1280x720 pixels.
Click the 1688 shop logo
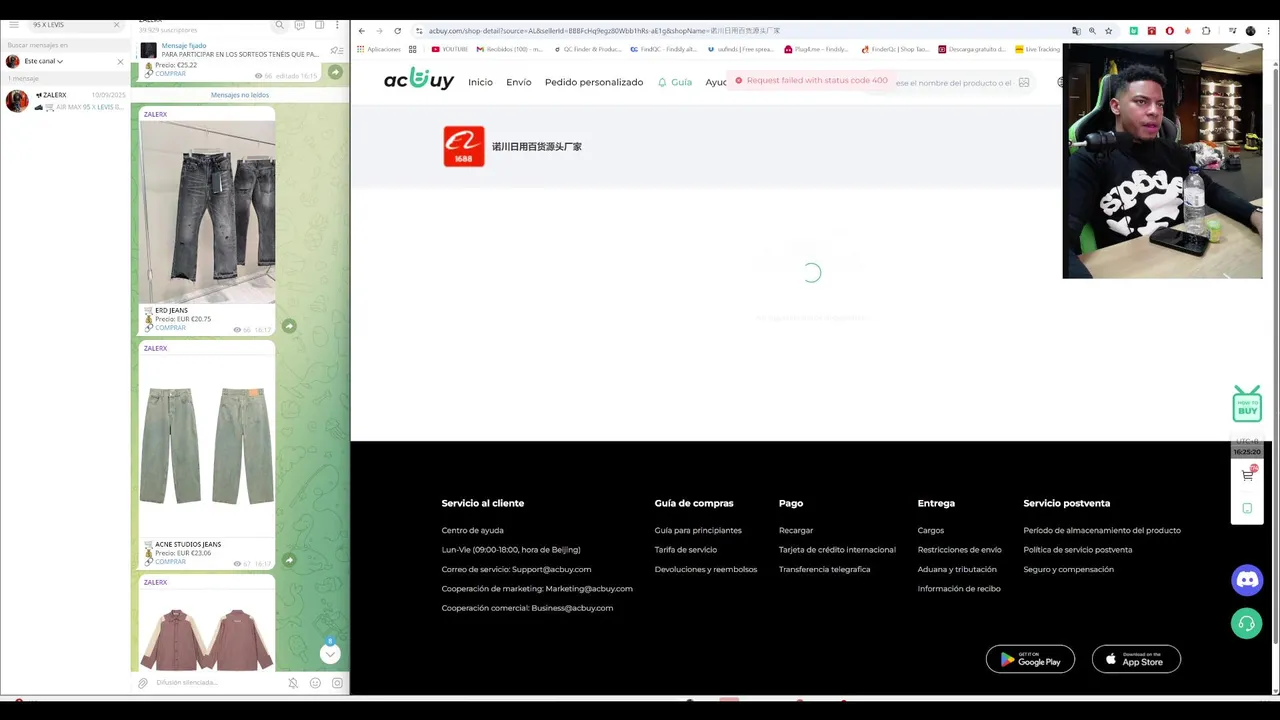coord(464,146)
